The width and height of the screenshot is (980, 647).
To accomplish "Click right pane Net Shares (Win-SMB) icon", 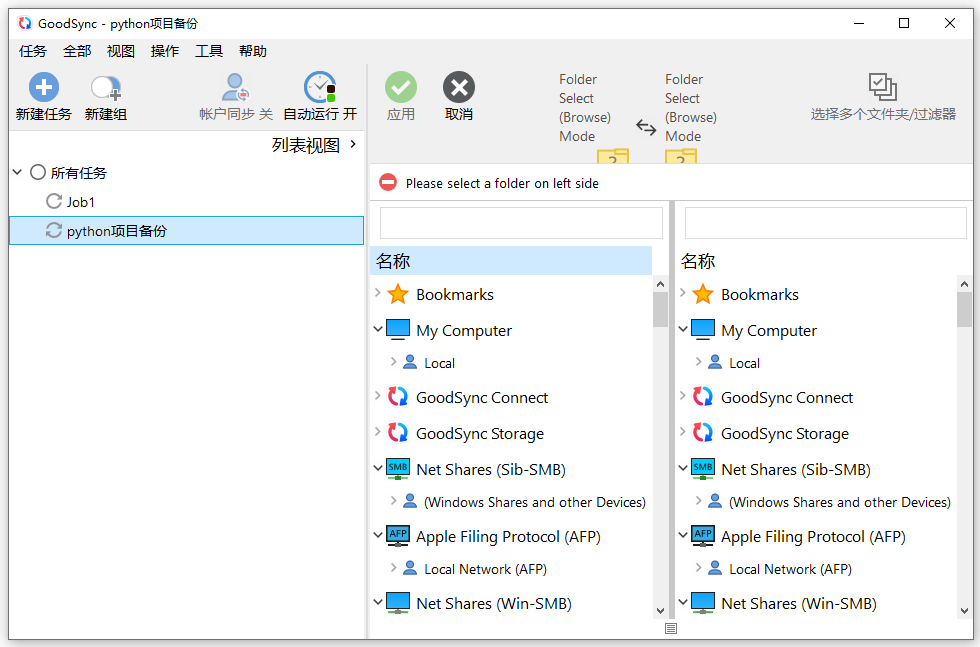I will click(x=703, y=603).
